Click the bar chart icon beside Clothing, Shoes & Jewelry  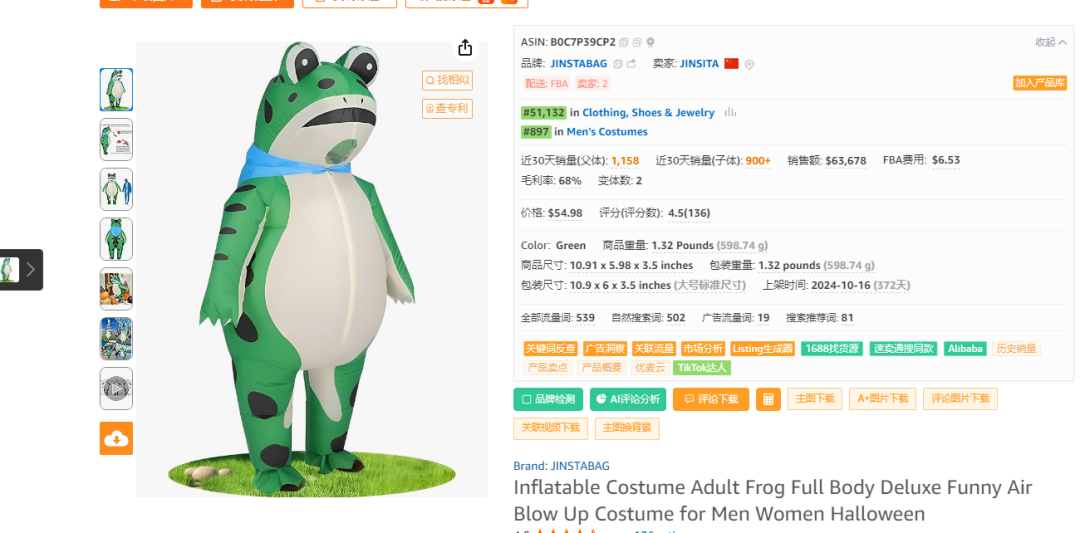pos(730,112)
